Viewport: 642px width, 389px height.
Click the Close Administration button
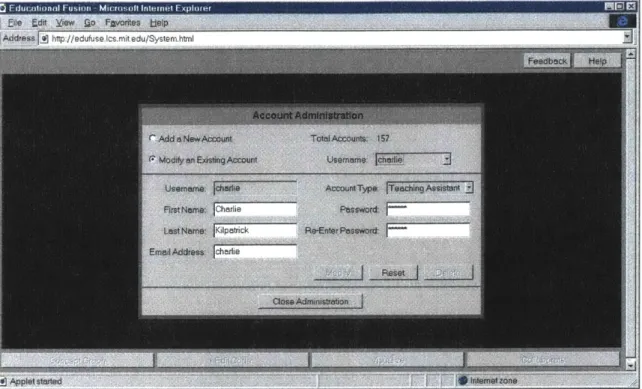[310, 301]
